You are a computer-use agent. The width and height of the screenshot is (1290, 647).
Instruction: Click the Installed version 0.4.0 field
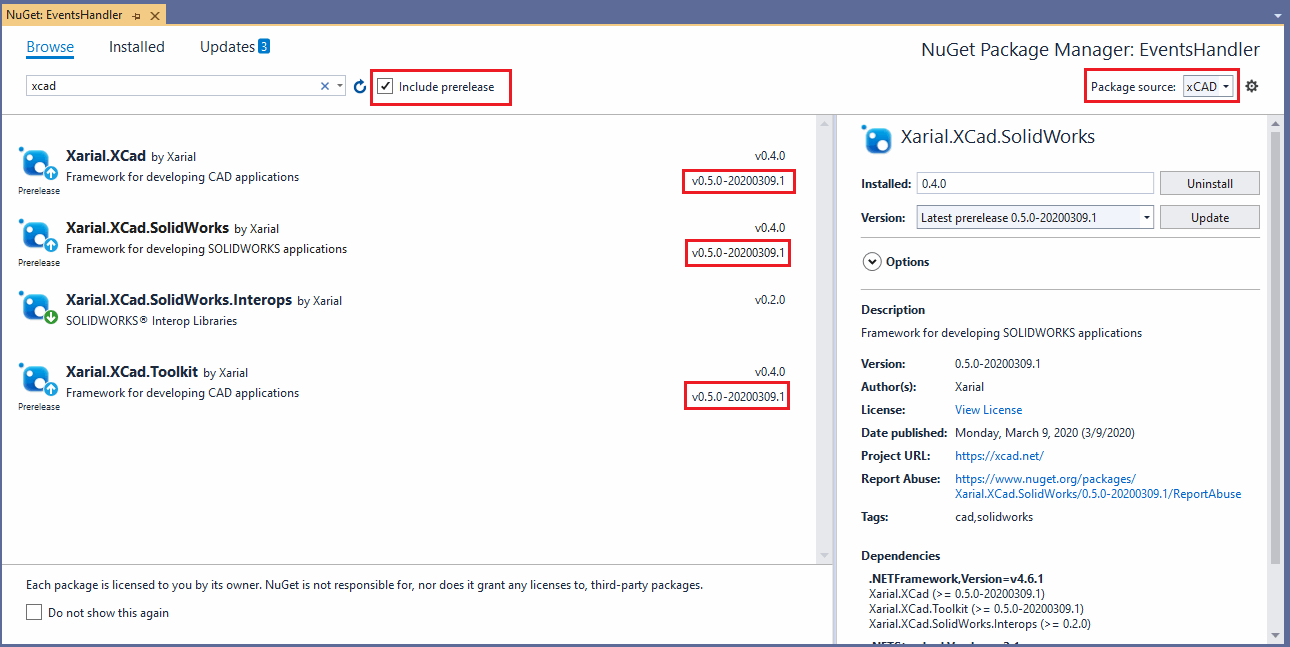click(1035, 184)
